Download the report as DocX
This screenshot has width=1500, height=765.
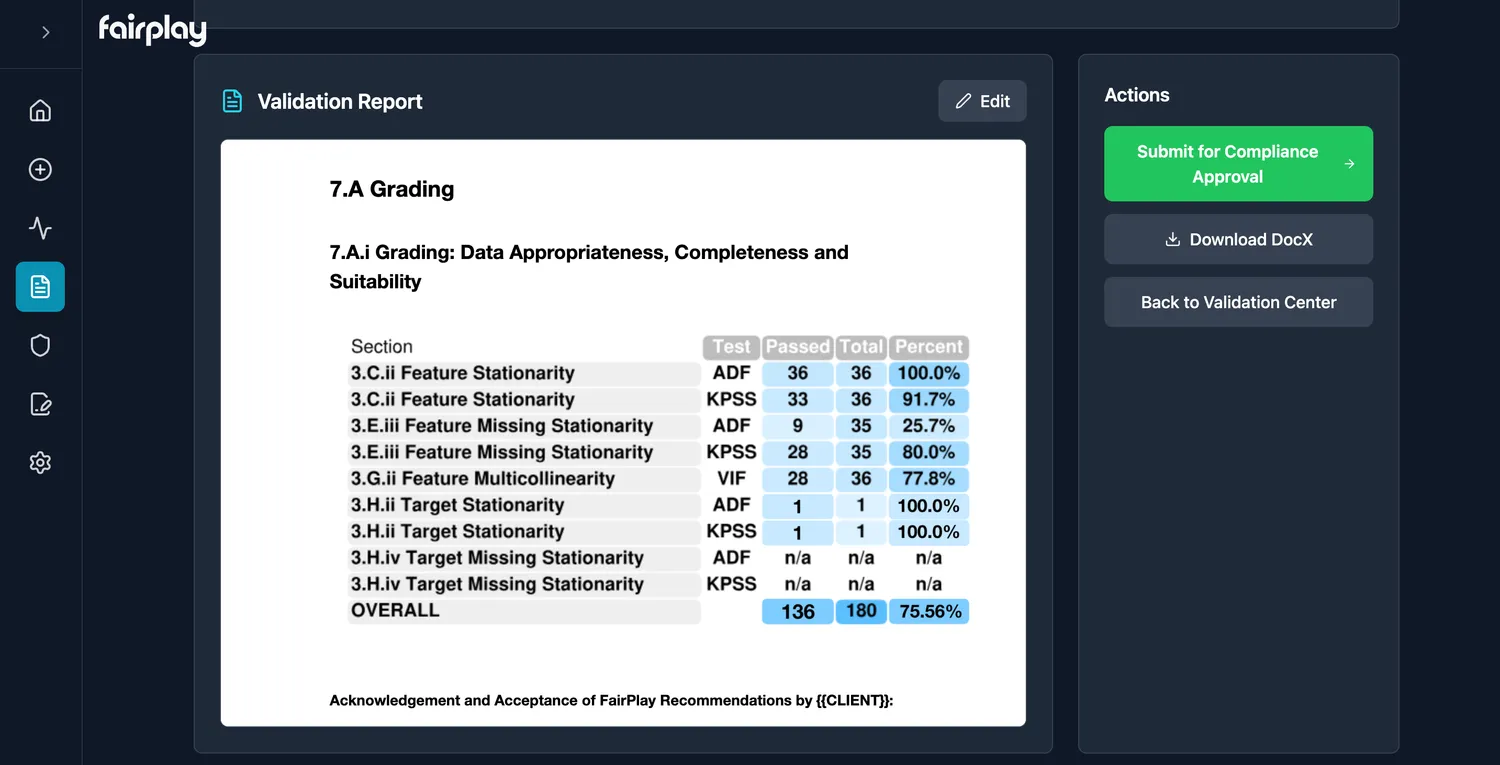(1238, 240)
